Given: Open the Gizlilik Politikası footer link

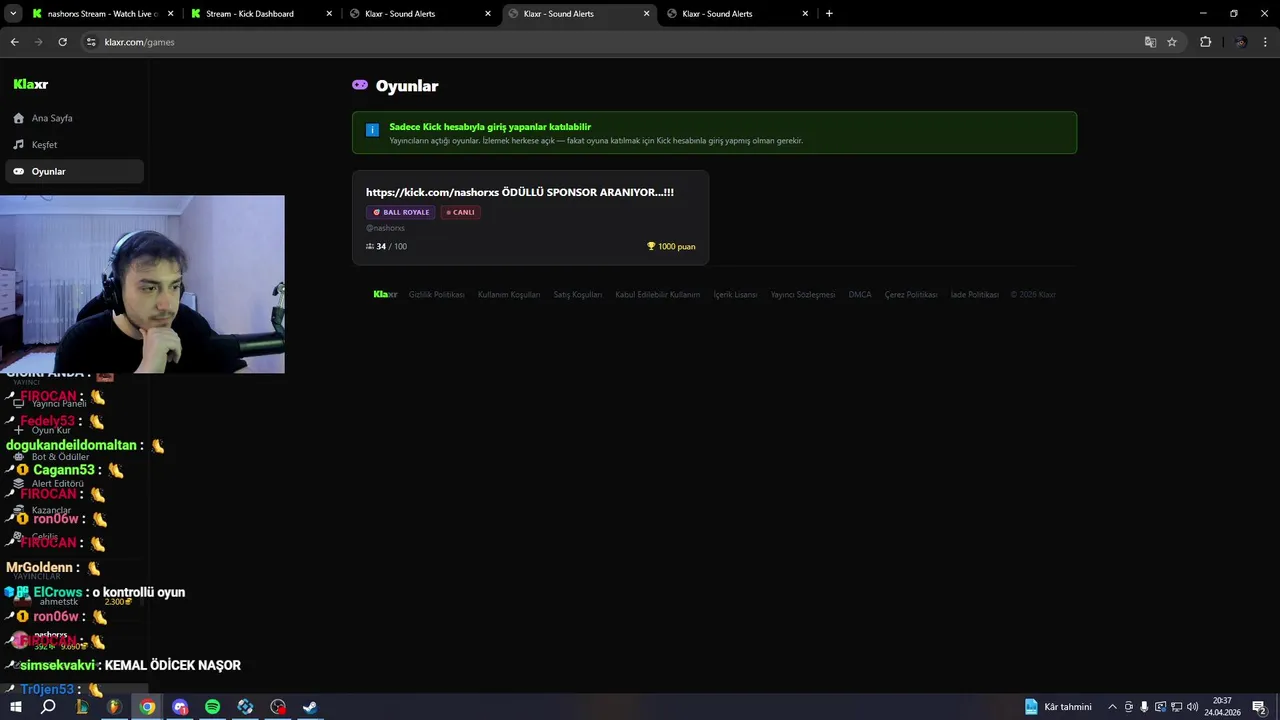Looking at the screenshot, I should [436, 295].
